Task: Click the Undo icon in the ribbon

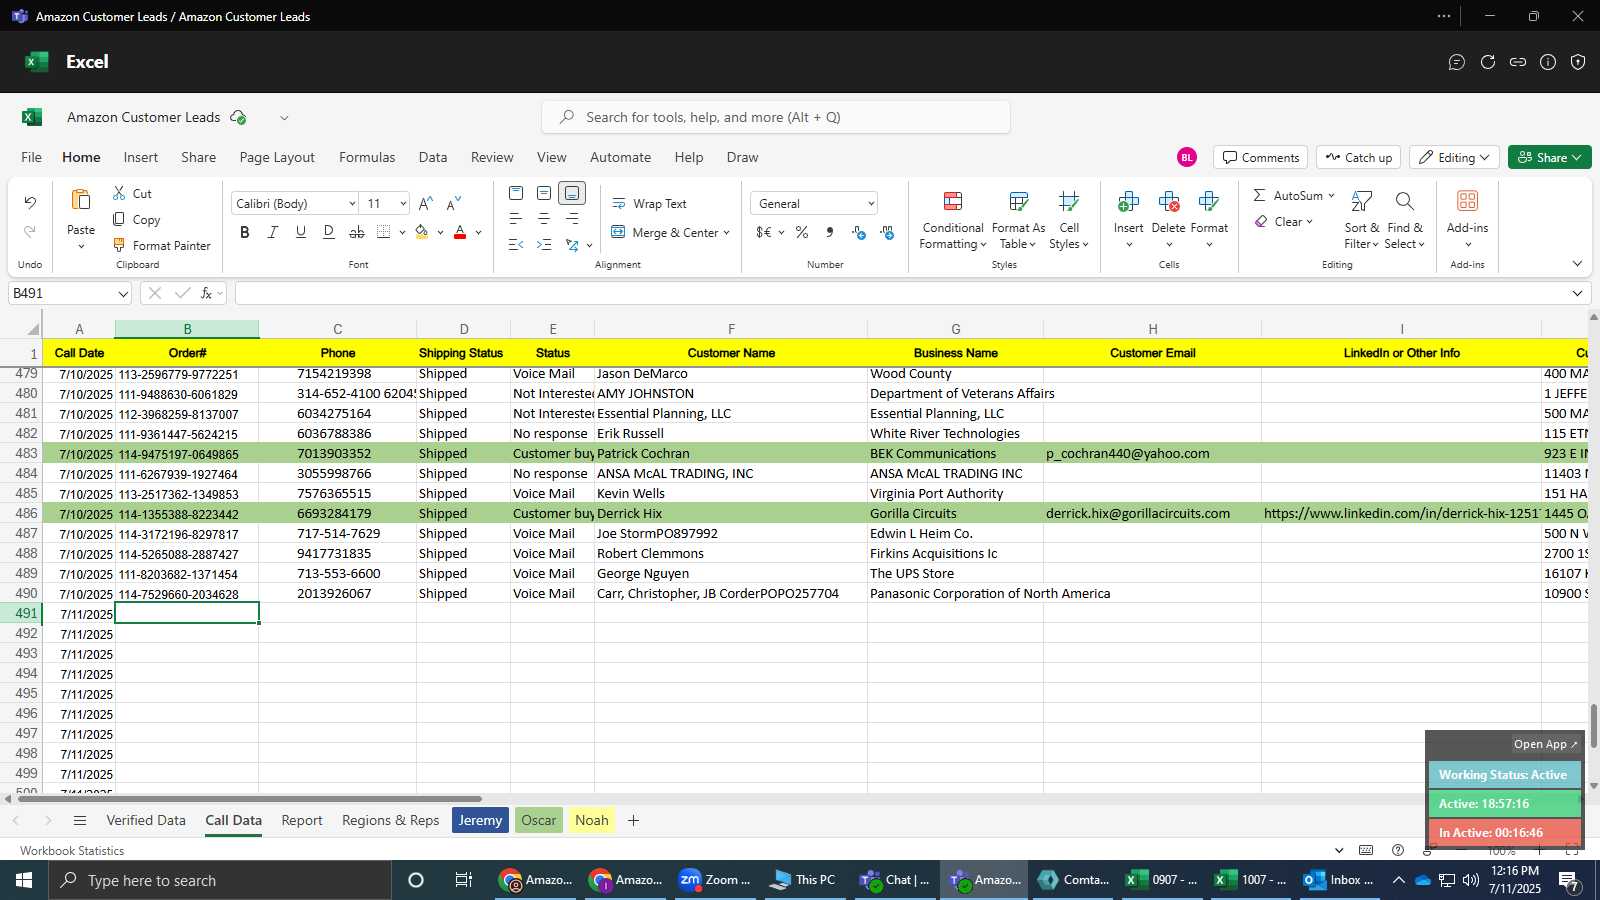Action: tap(30, 203)
